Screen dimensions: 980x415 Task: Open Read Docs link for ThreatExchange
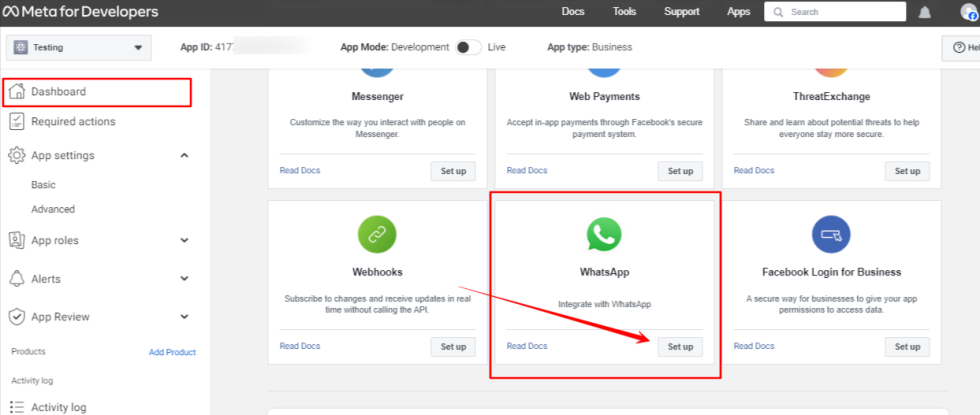click(x=754, y=170)
